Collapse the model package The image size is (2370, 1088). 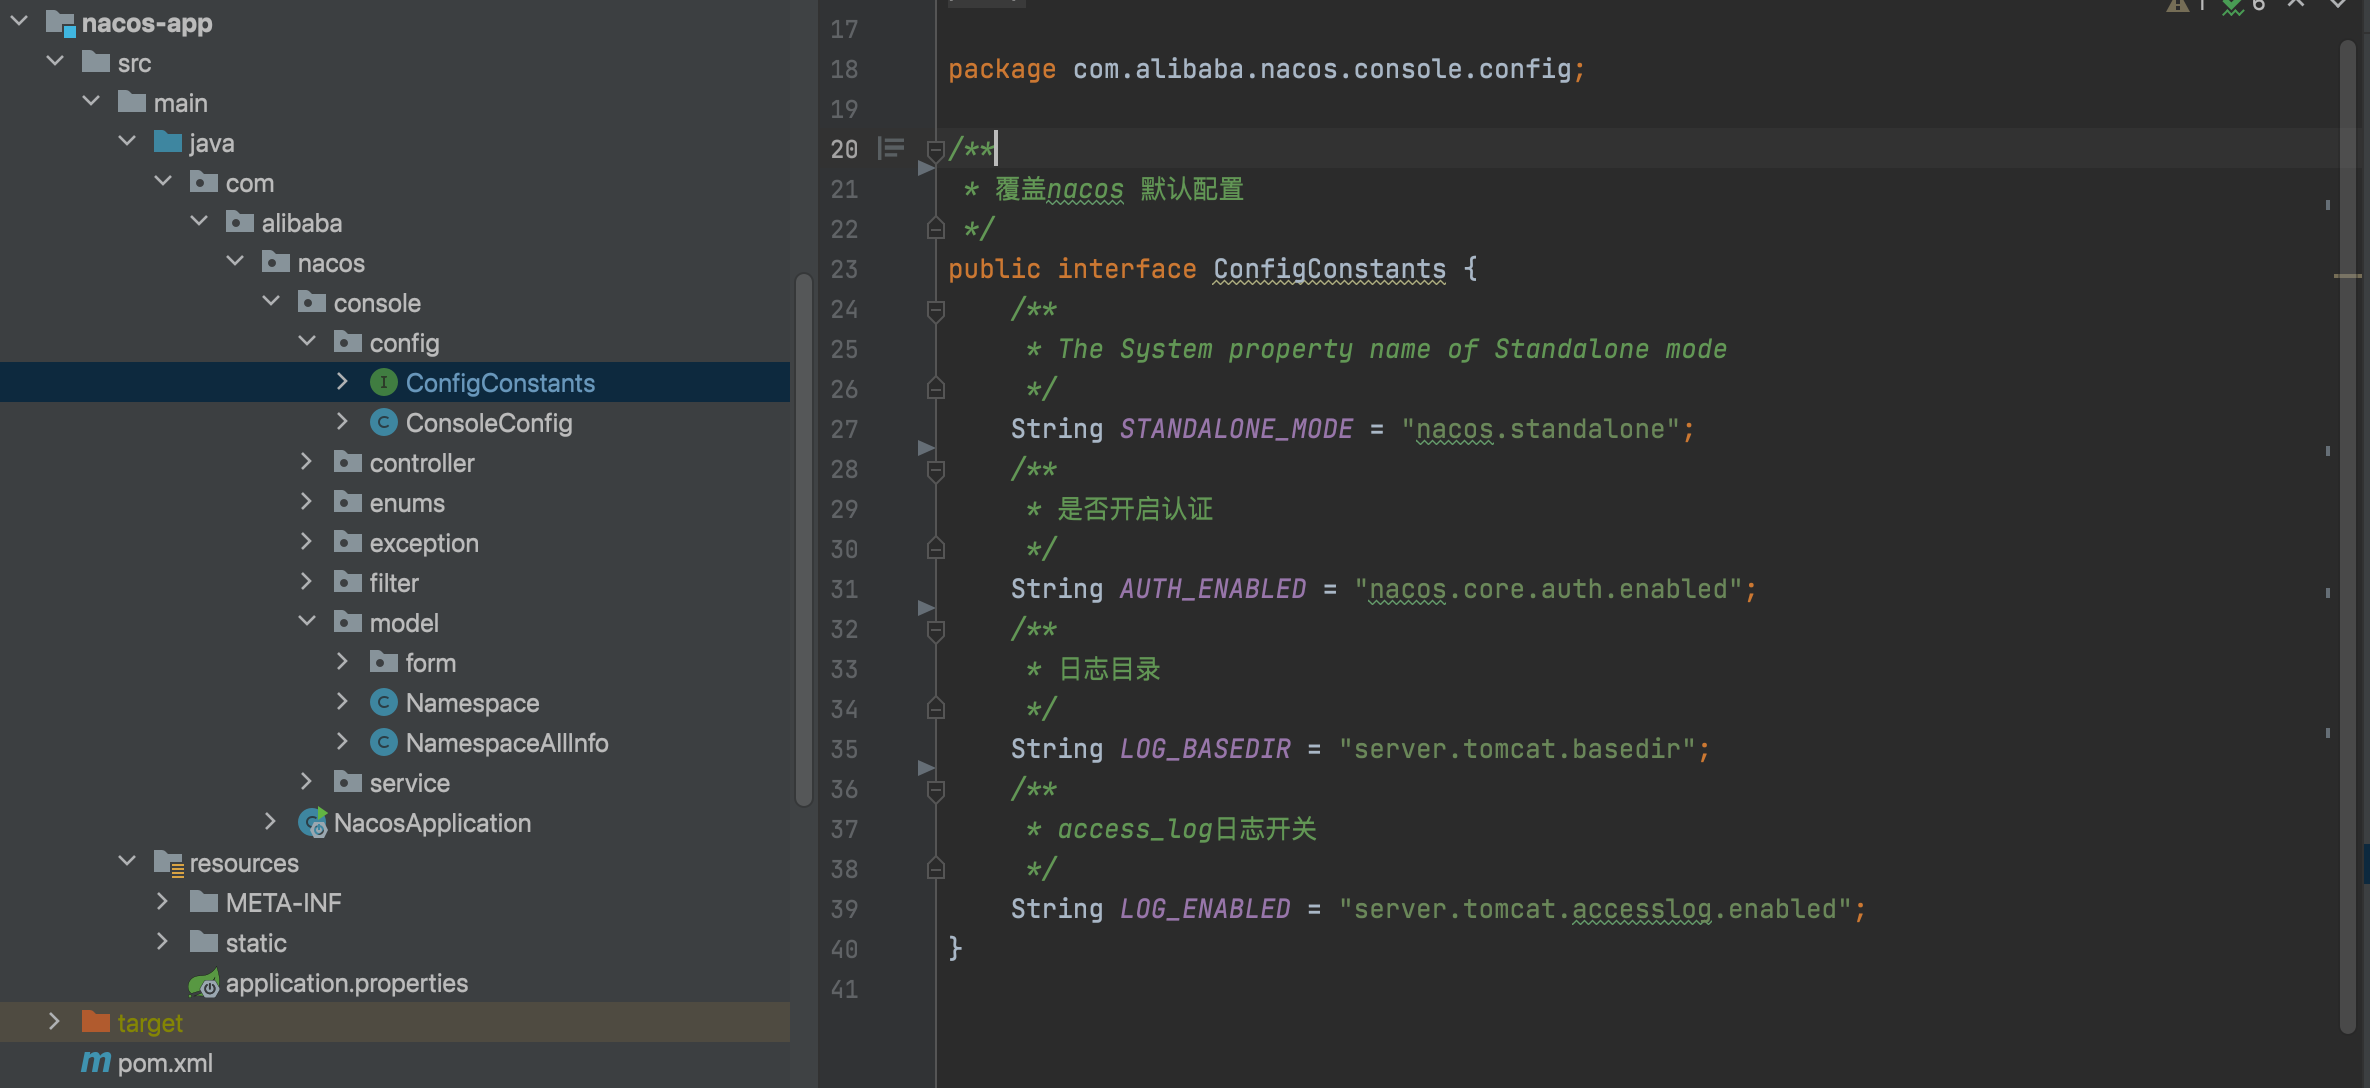coord(307,621)
